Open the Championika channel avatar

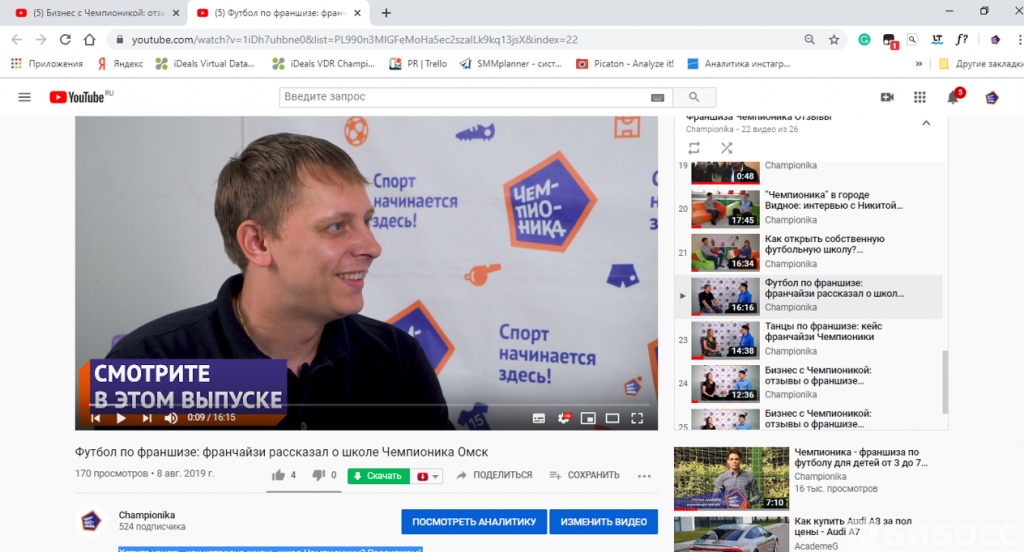pyautogui.click(x=91, y=521)
